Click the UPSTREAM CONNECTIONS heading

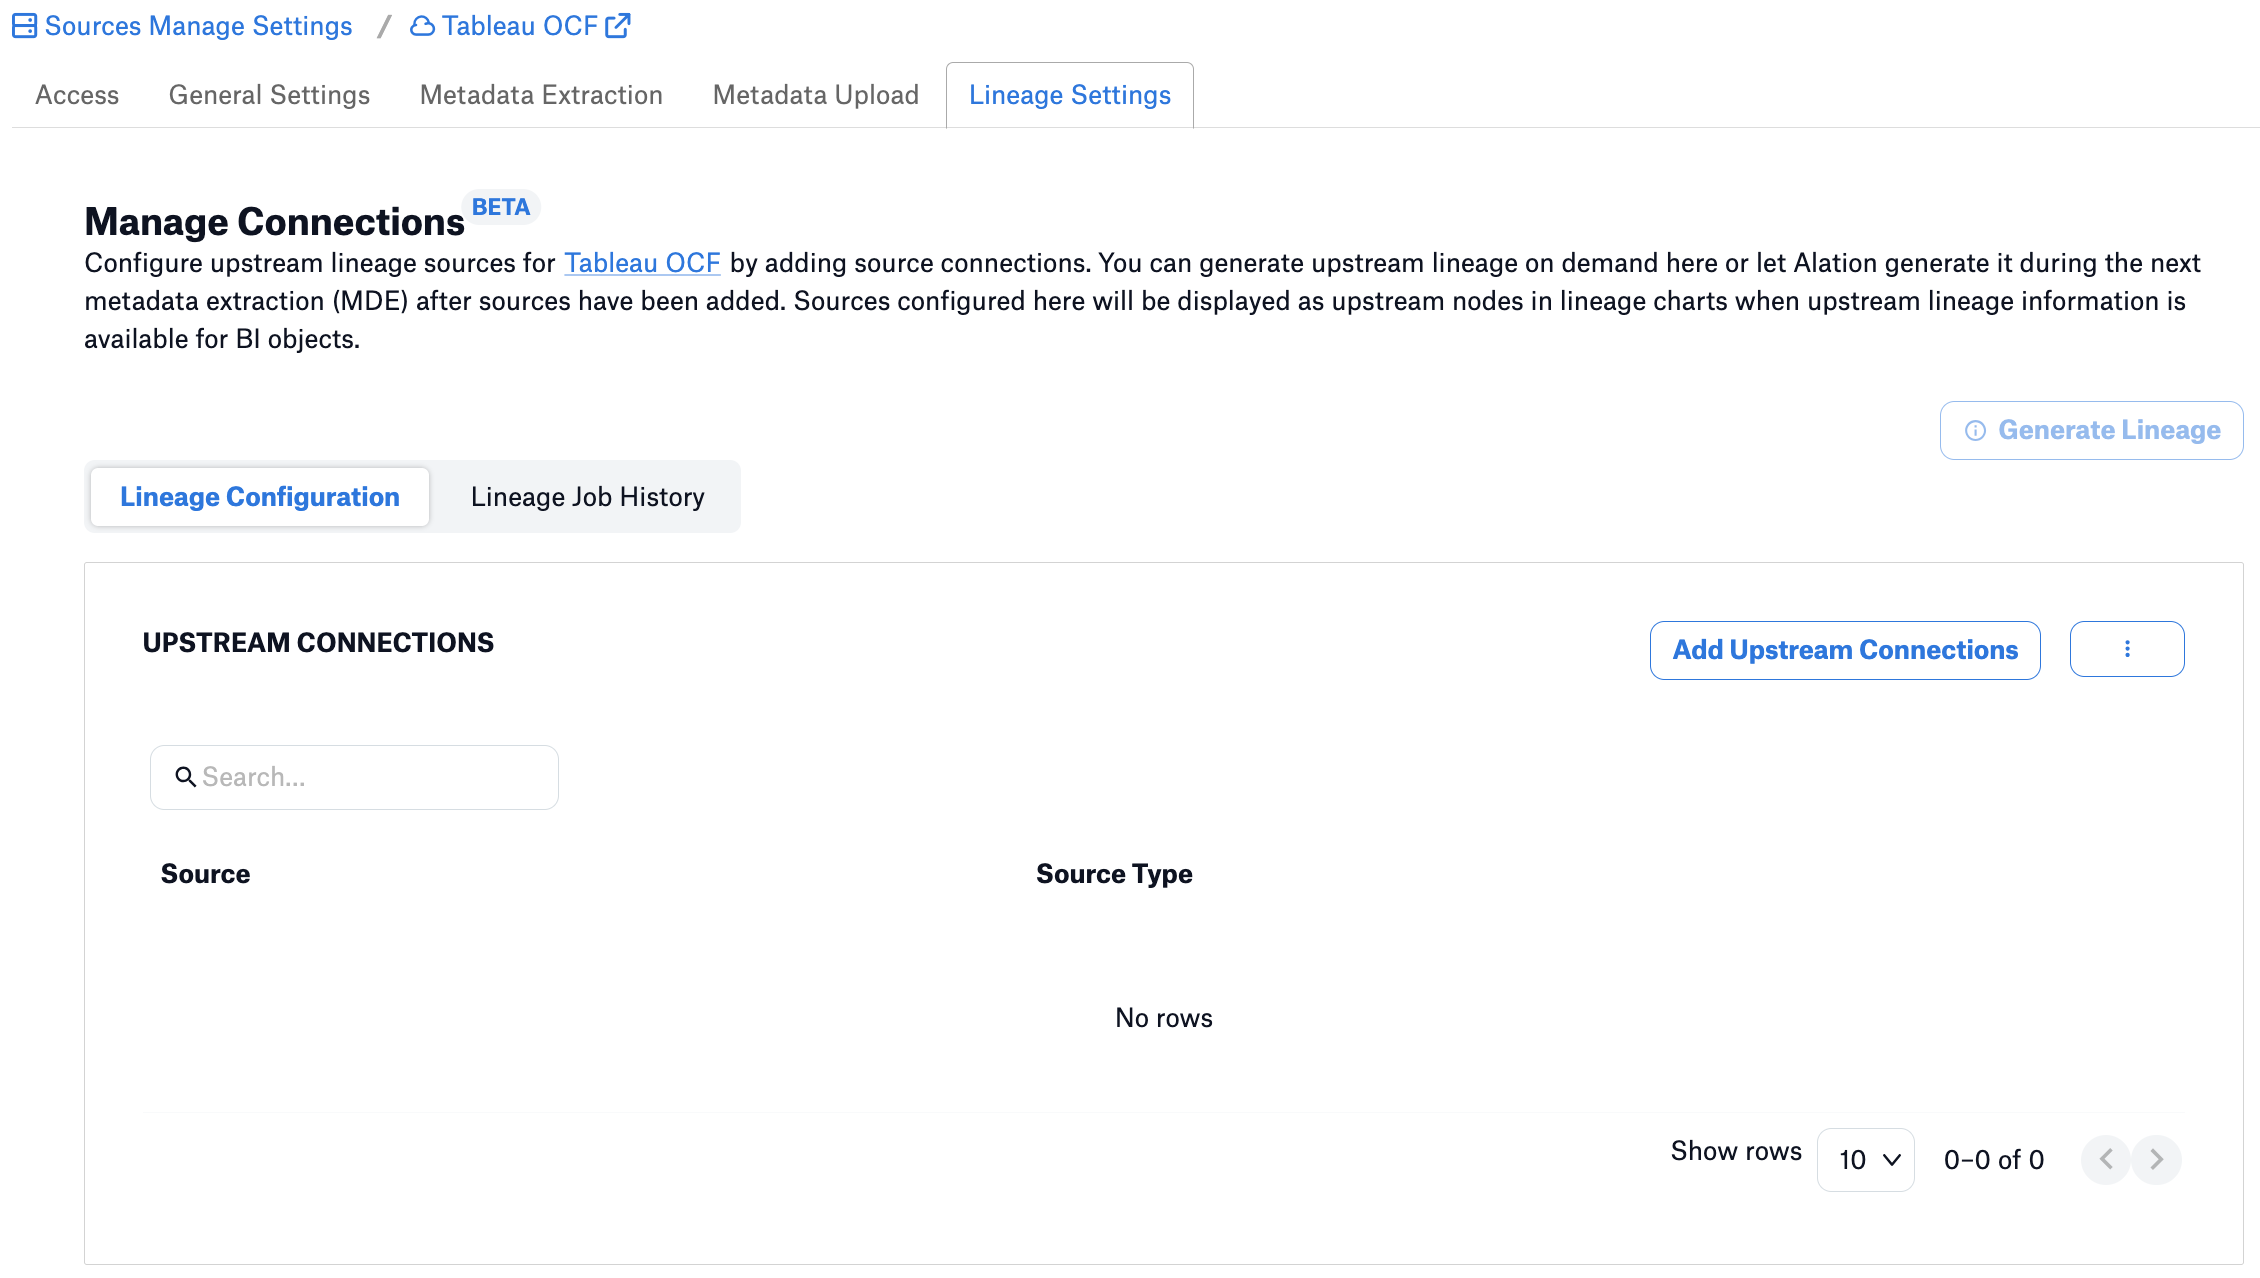[318, 643]
